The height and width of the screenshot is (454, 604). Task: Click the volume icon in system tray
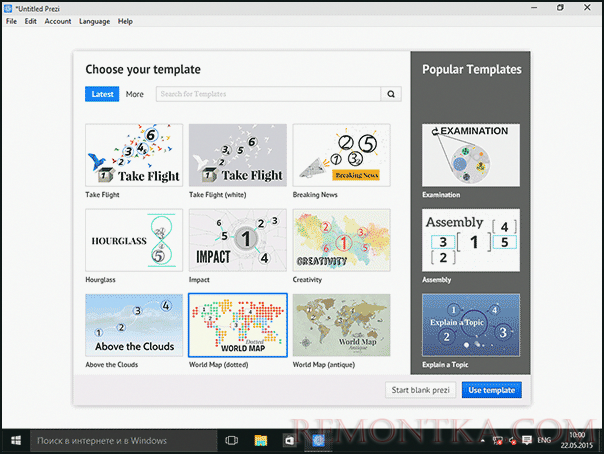click(512, 441)
